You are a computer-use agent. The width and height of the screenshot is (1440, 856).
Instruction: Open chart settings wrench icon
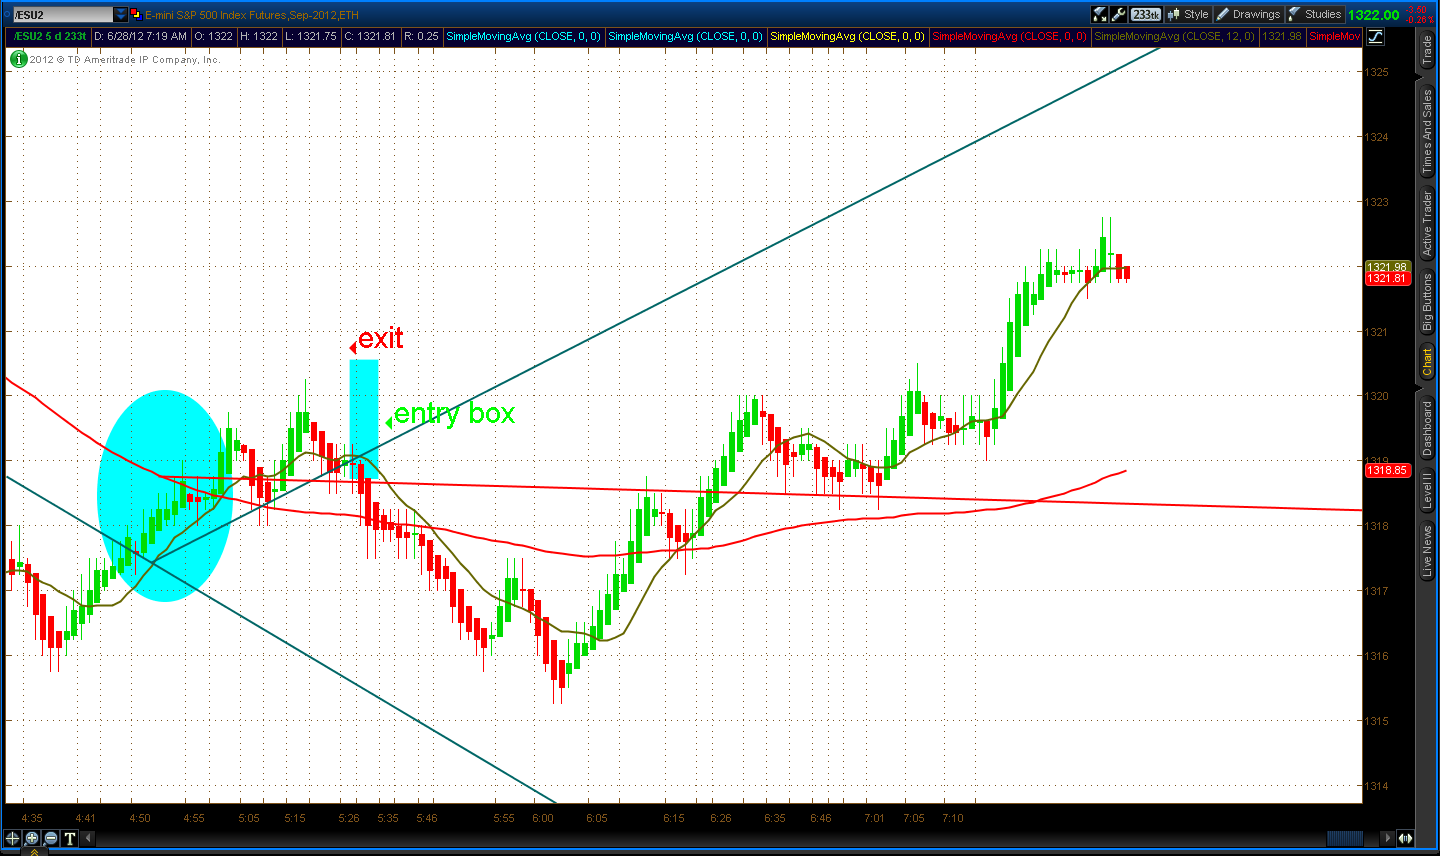(1119, 15)
